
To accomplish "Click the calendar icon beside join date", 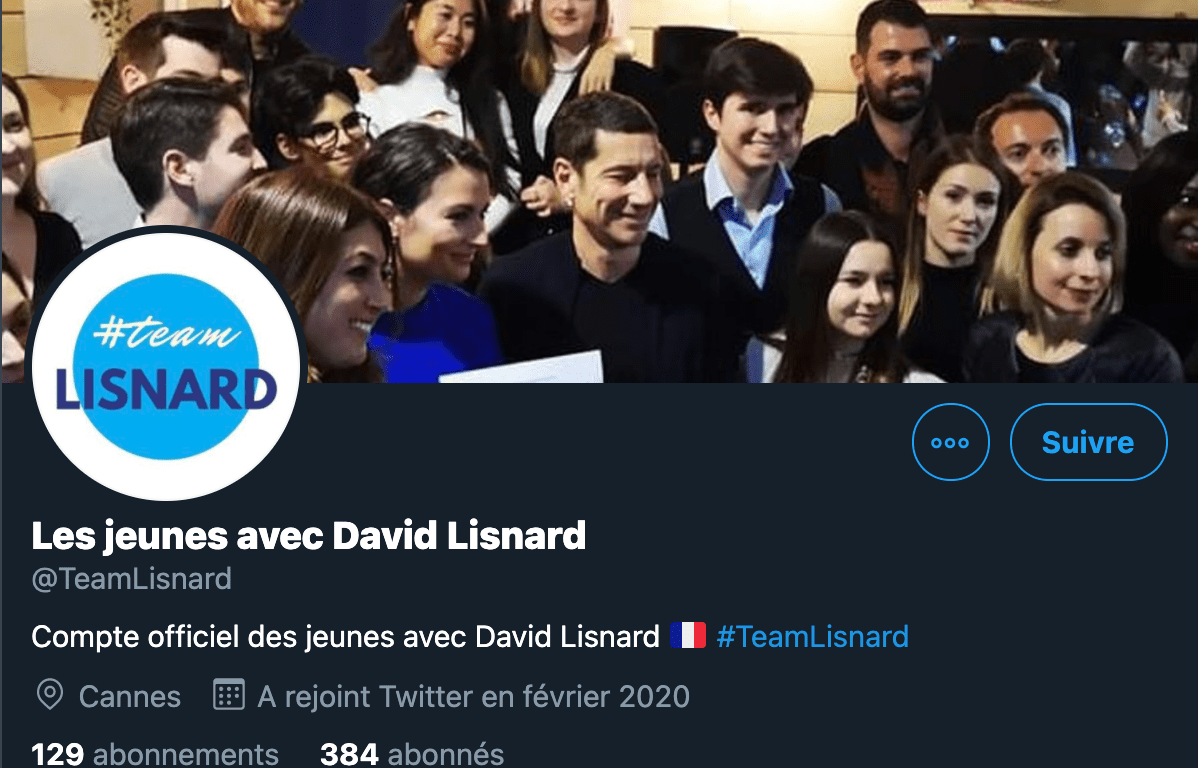I will pos(228,695).
